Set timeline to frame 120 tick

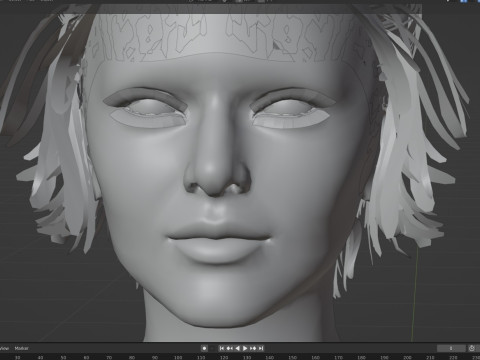224,358
